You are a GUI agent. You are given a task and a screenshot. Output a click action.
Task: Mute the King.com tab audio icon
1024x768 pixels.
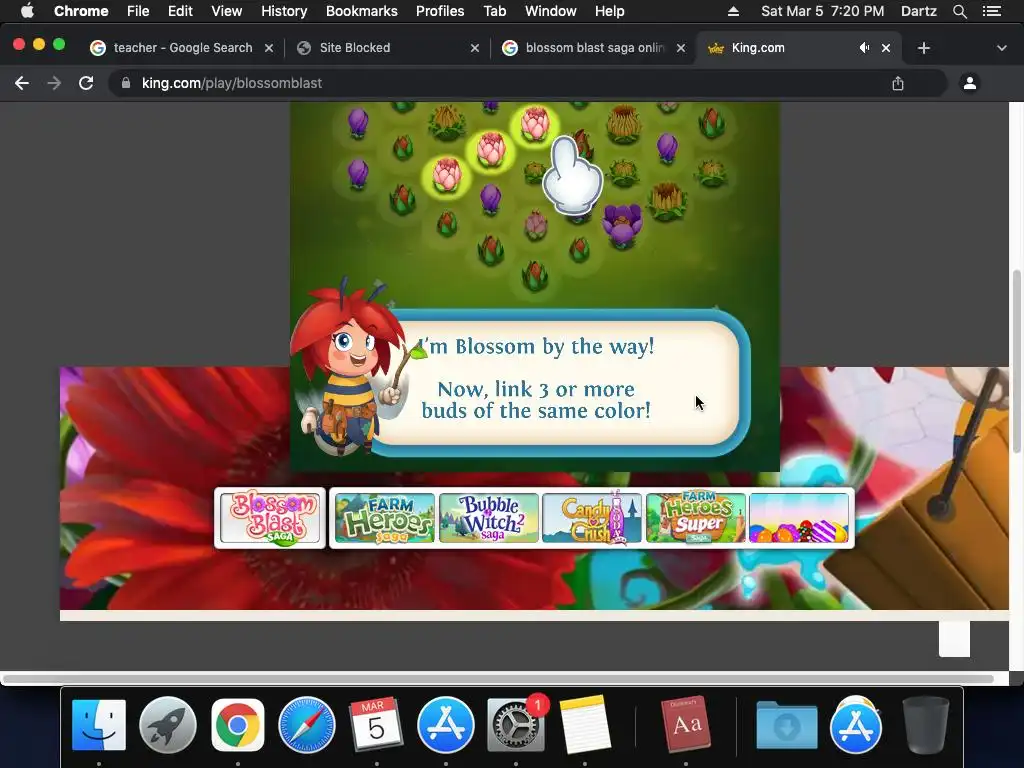864,48
